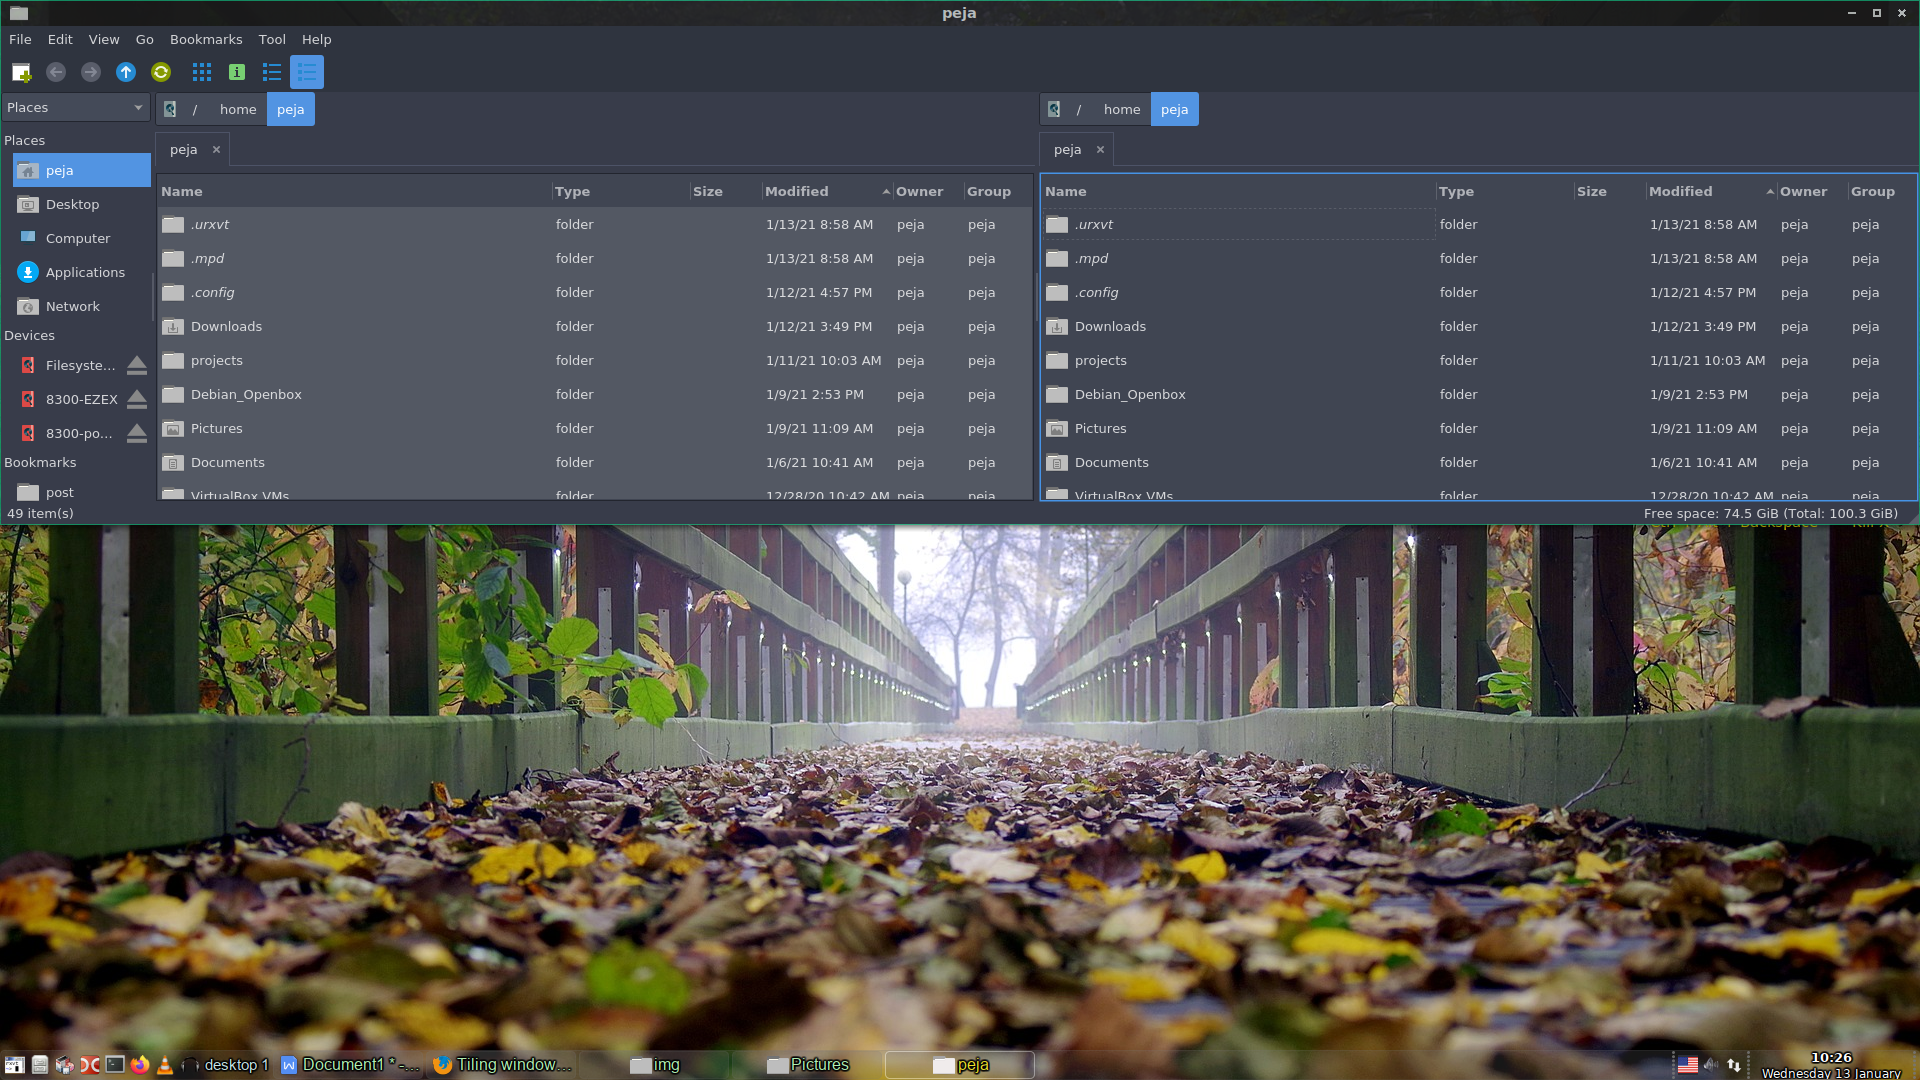
Task: Sort left pane by Name column
Action: [354, 191]
